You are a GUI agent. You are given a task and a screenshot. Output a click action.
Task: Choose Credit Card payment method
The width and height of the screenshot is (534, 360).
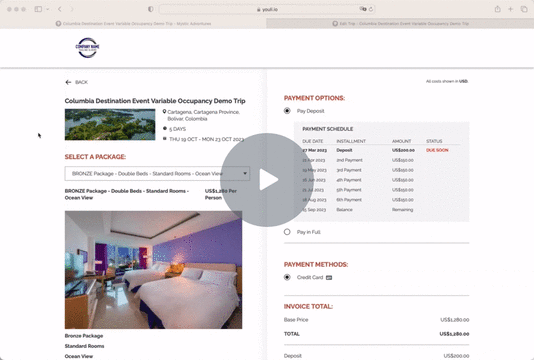287,277
